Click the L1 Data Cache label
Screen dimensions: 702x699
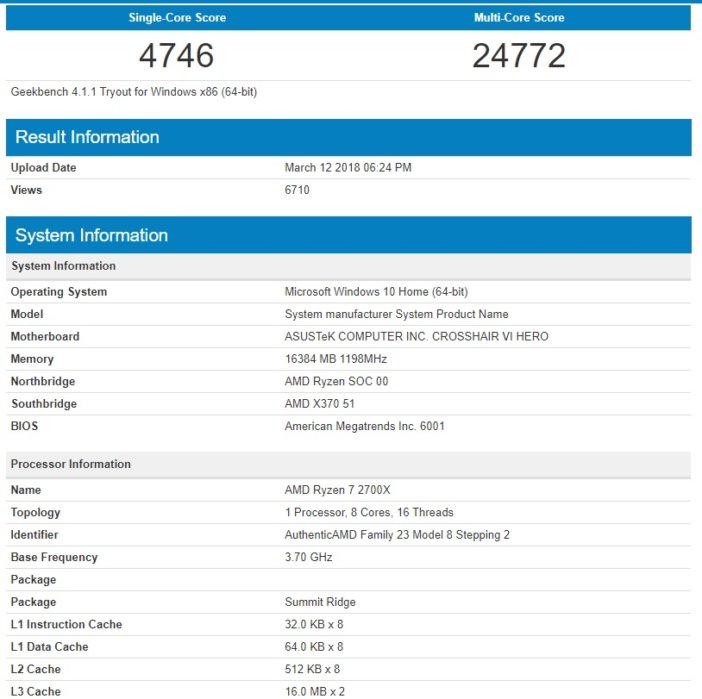pyautogui.click(x=49, y=647)
